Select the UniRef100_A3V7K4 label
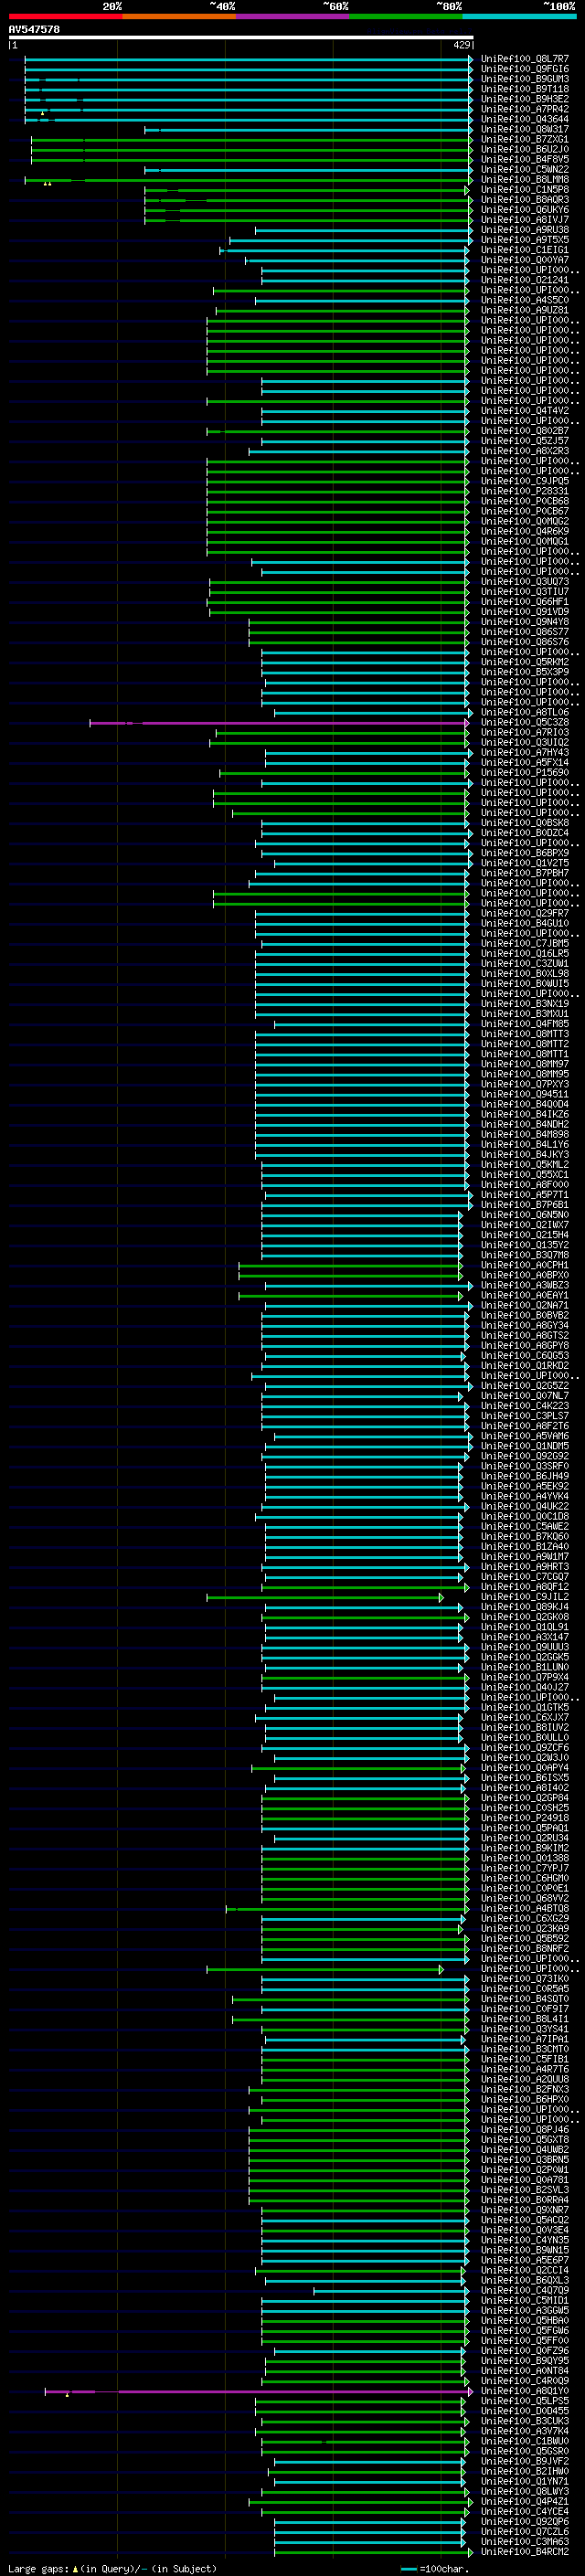 coord(524,2431)
